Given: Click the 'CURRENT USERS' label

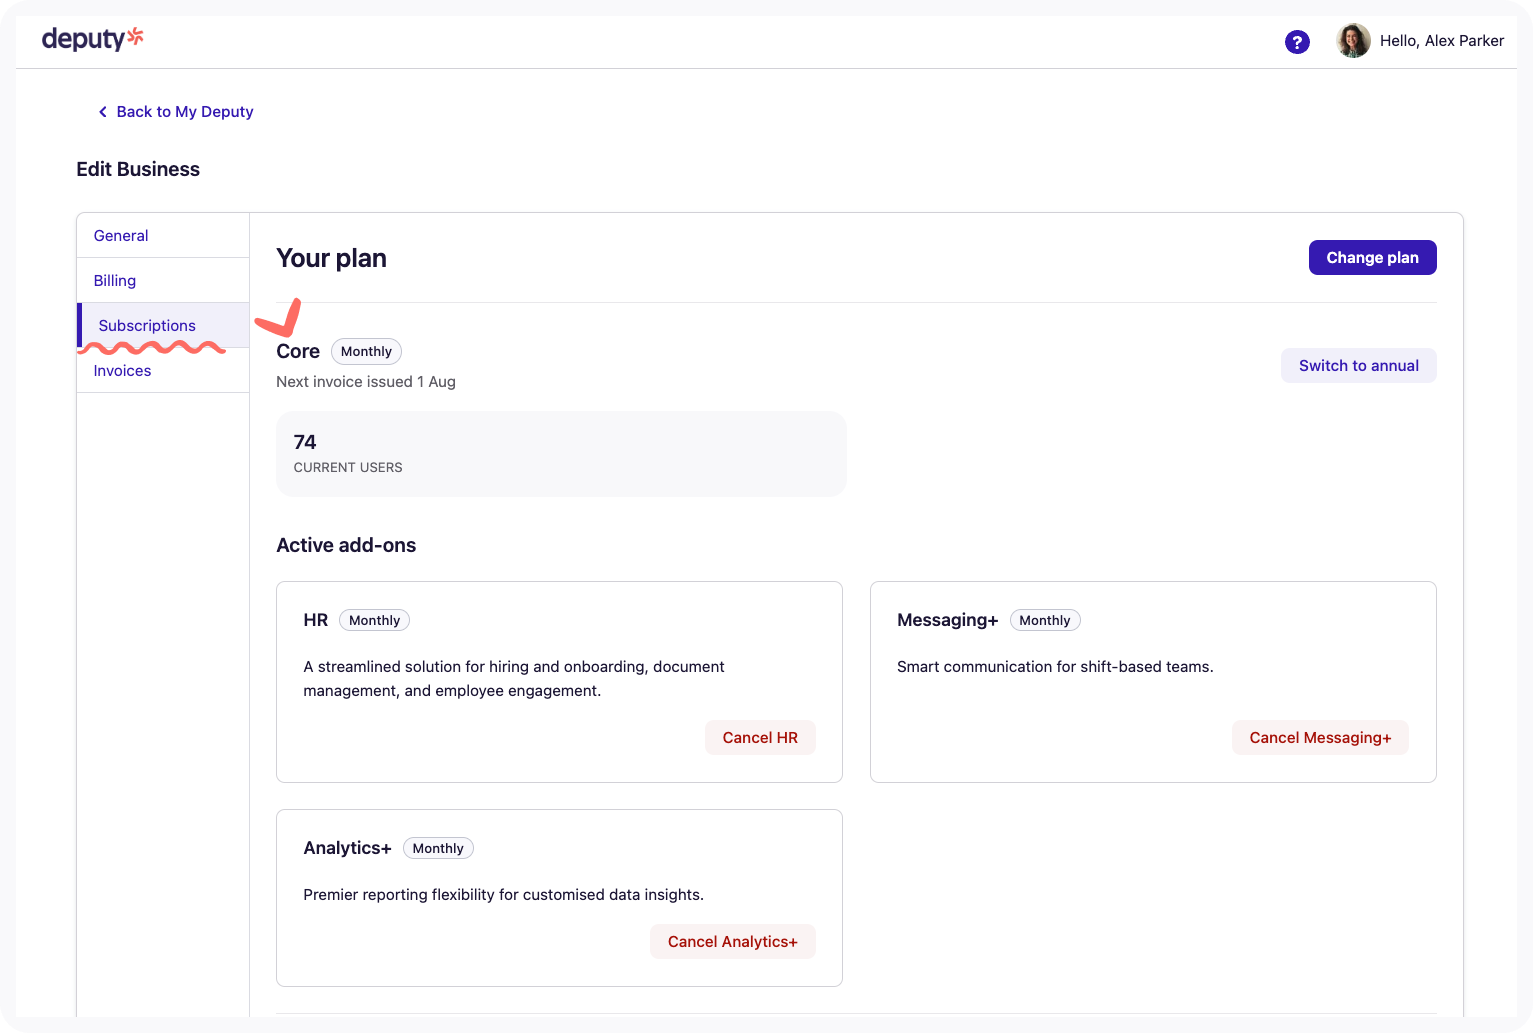Looking at the screenshot, I should coord(348,467).
